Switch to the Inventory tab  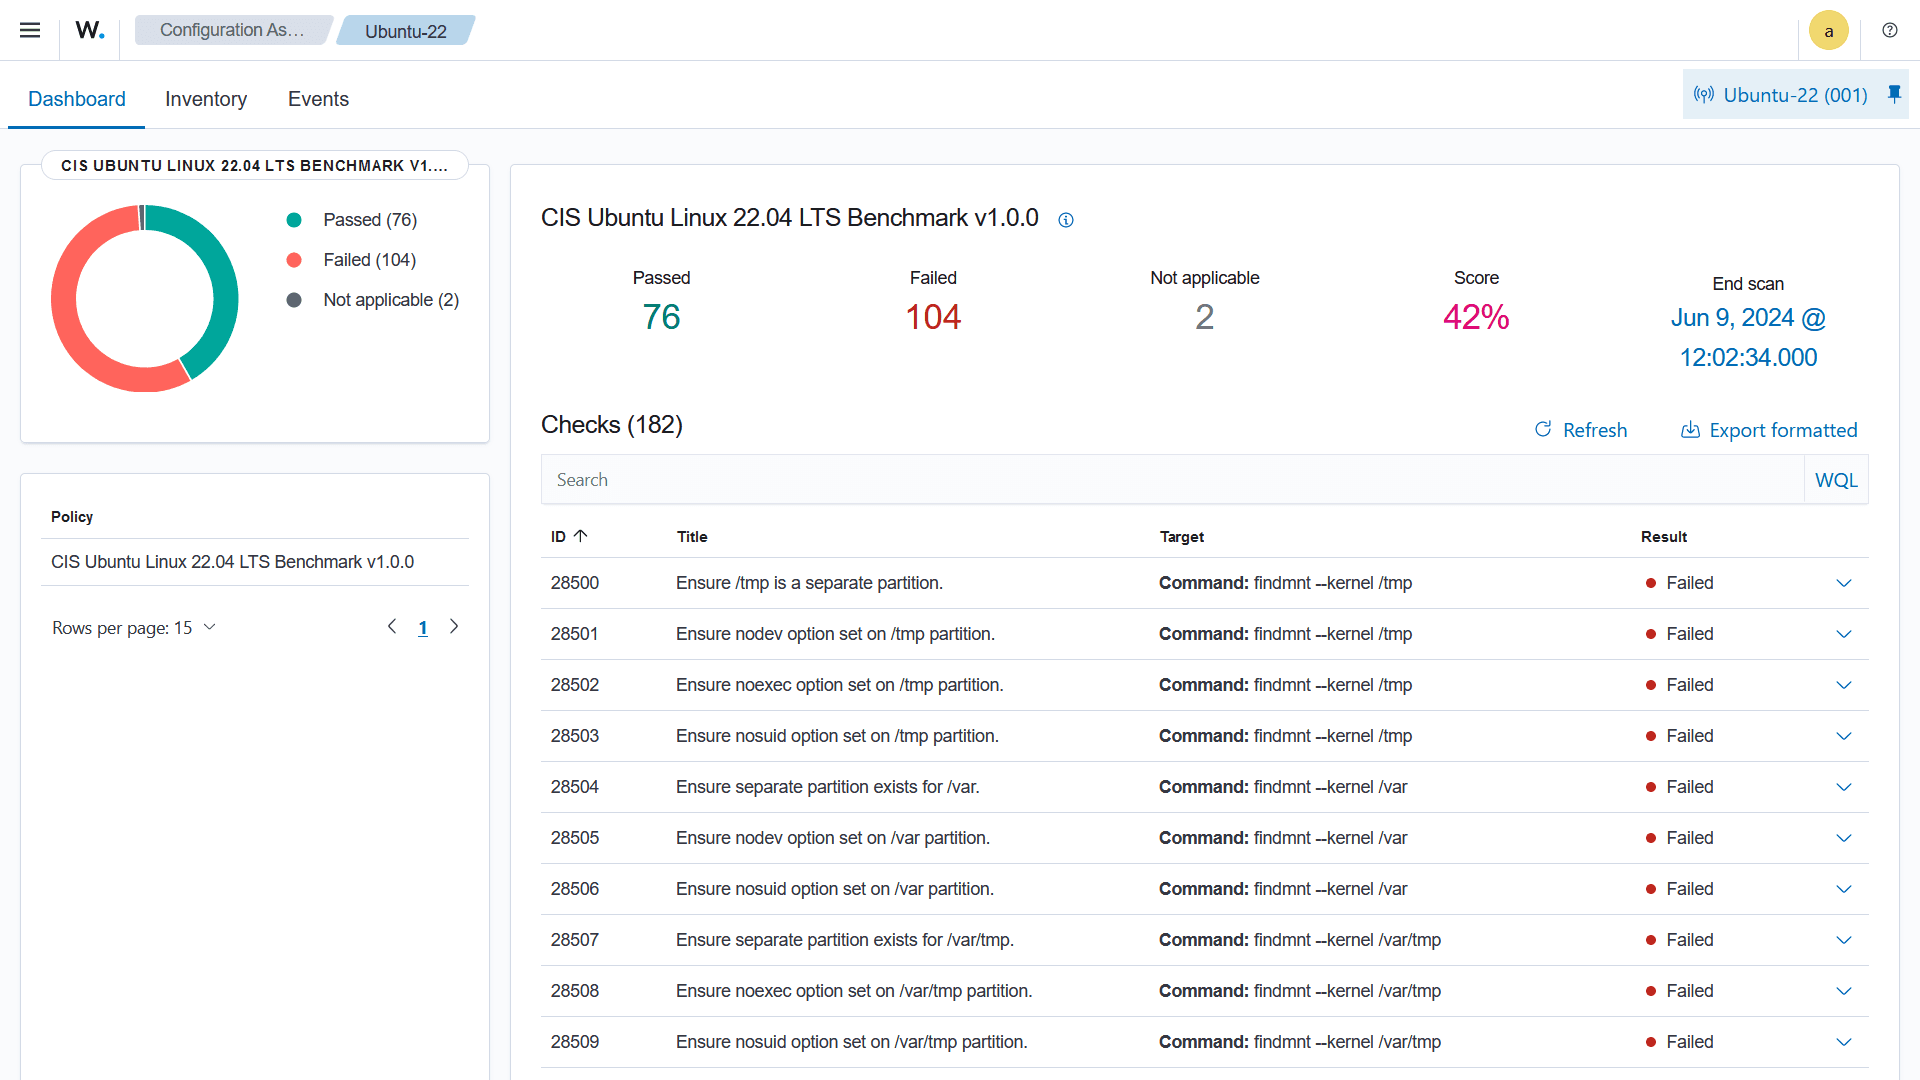coord(206,99)
